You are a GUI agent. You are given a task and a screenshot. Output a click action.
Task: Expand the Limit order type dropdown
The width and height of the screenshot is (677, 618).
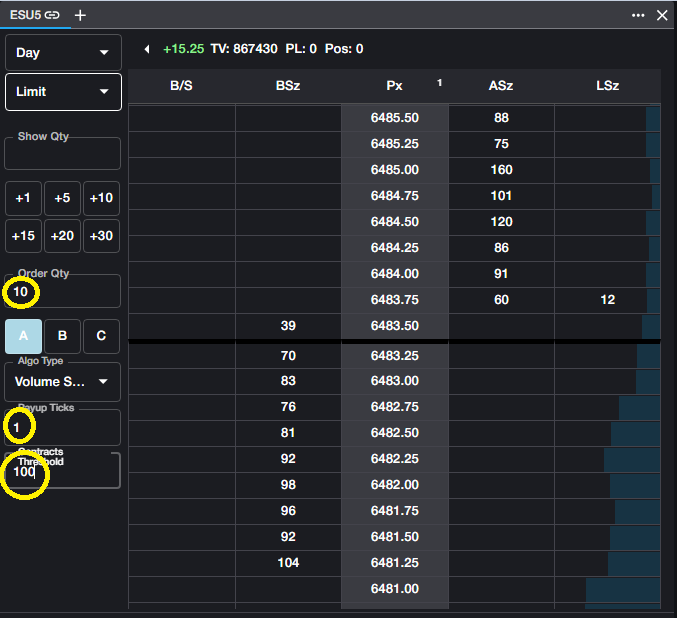[x=63, y=92]
